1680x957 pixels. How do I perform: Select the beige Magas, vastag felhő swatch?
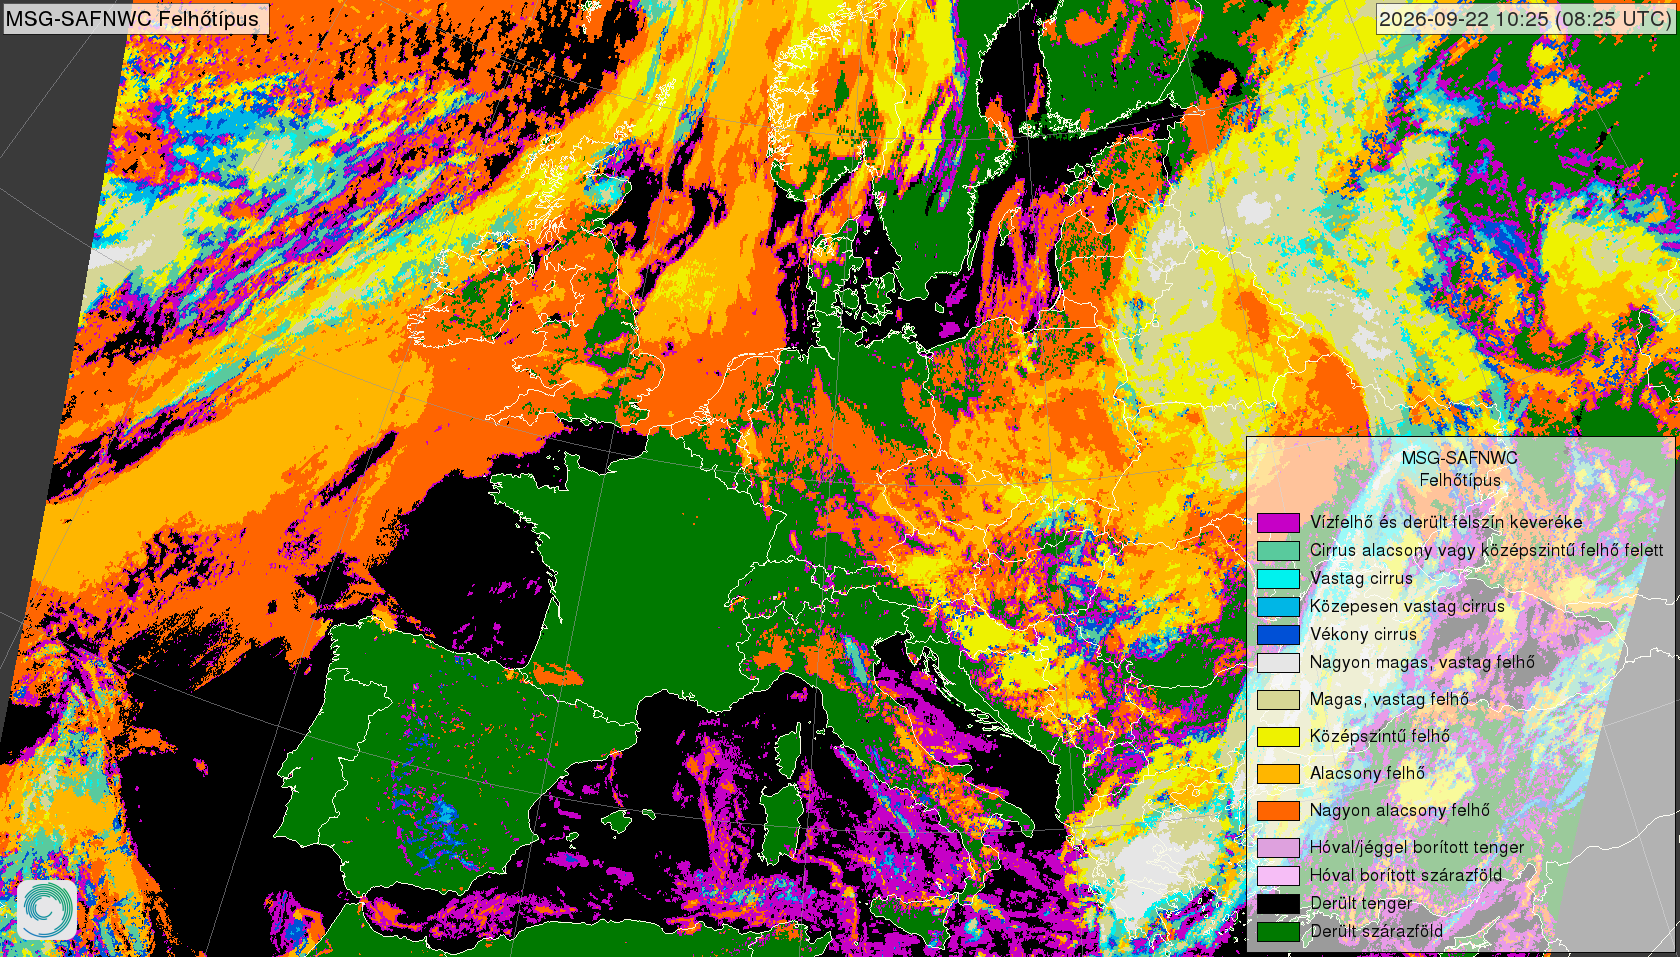1278,699
